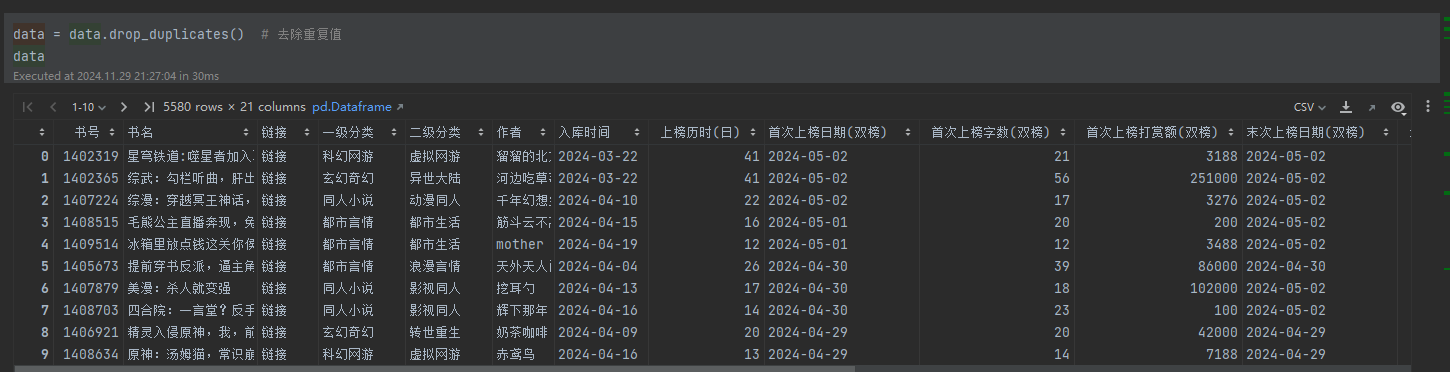Click book title starting 星穹铁道
Viewport: 1450px width, 372px height.
tap(190, 156)
